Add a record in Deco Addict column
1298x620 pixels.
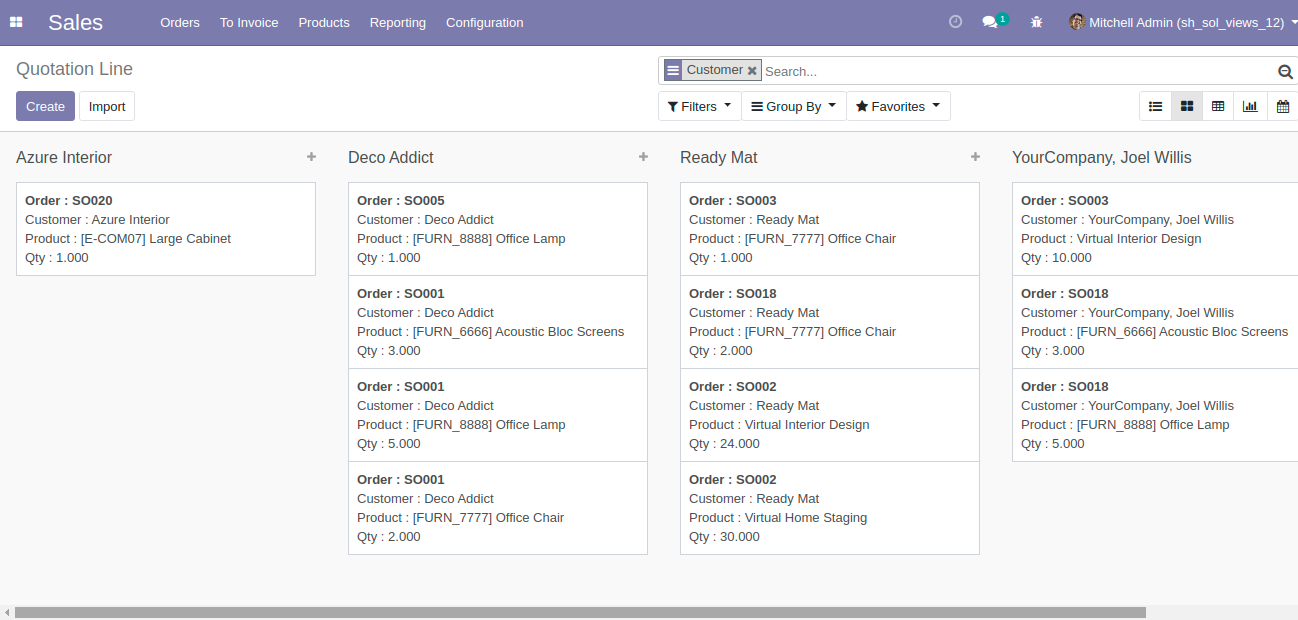click(x=643, y=157)
